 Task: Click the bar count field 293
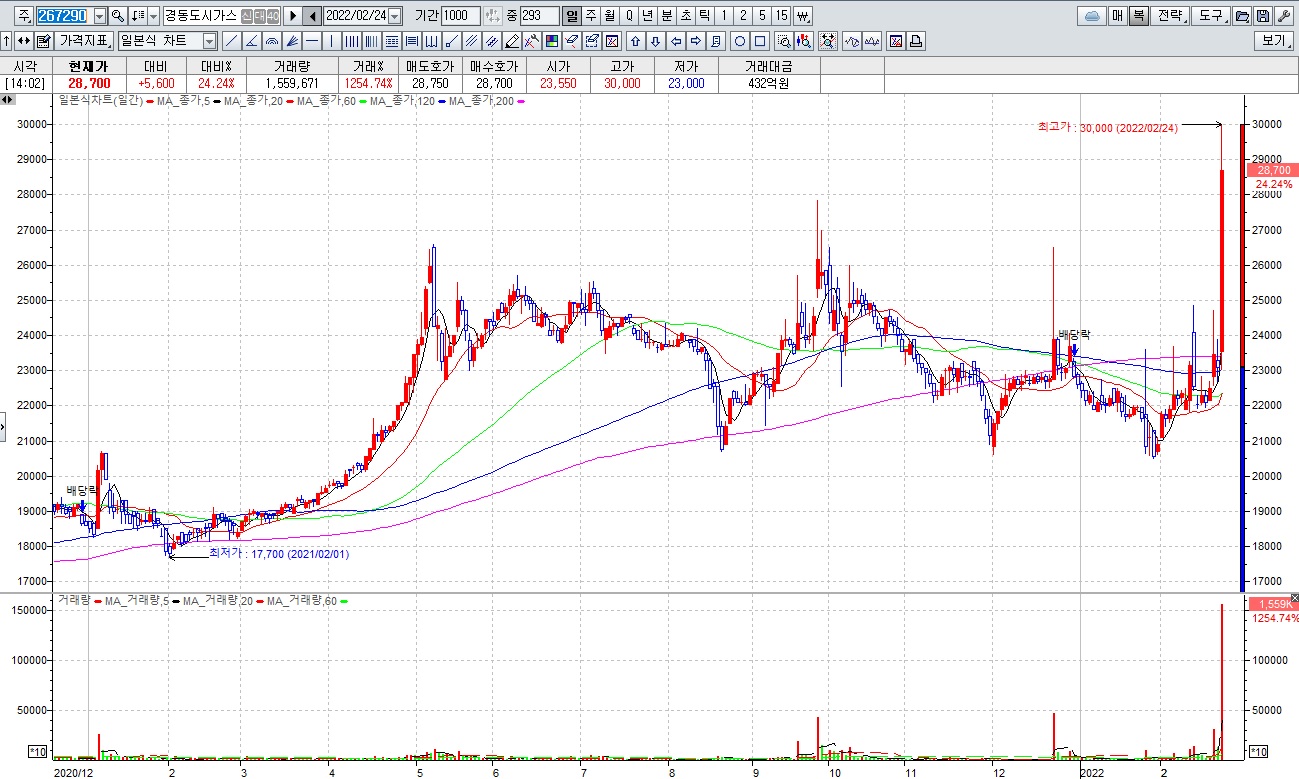click(539, 16)
